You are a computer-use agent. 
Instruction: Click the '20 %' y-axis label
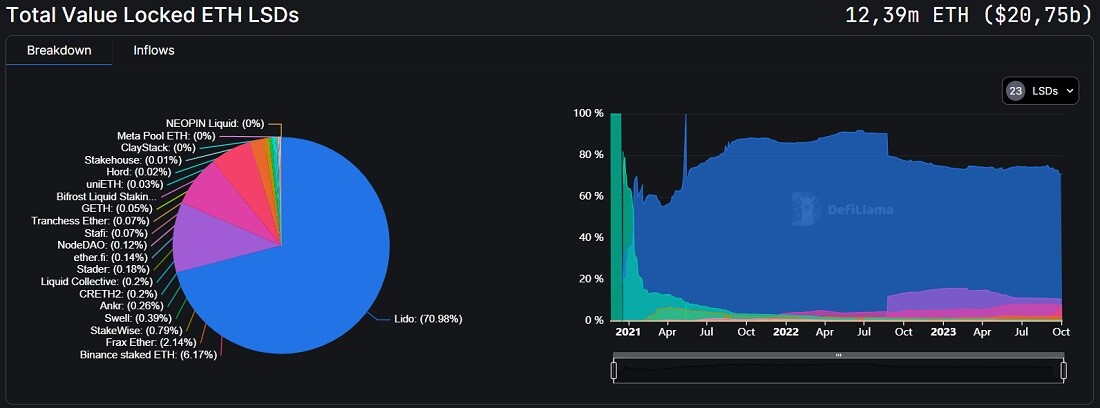pyautogui.click(x=591, y=279)
